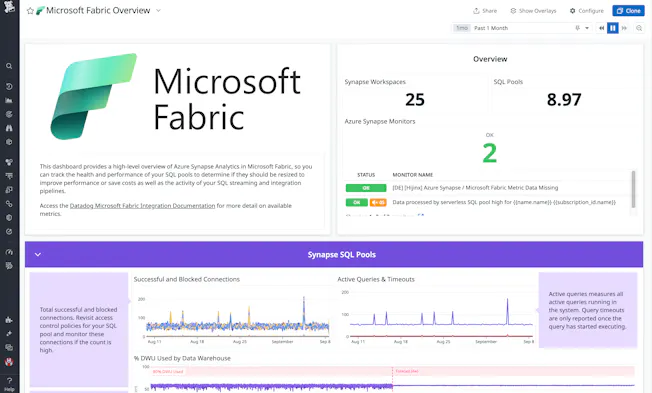The image size is (652, 393).
Task: Click the 1mo time range badge
Action: (x=462, y=28)
